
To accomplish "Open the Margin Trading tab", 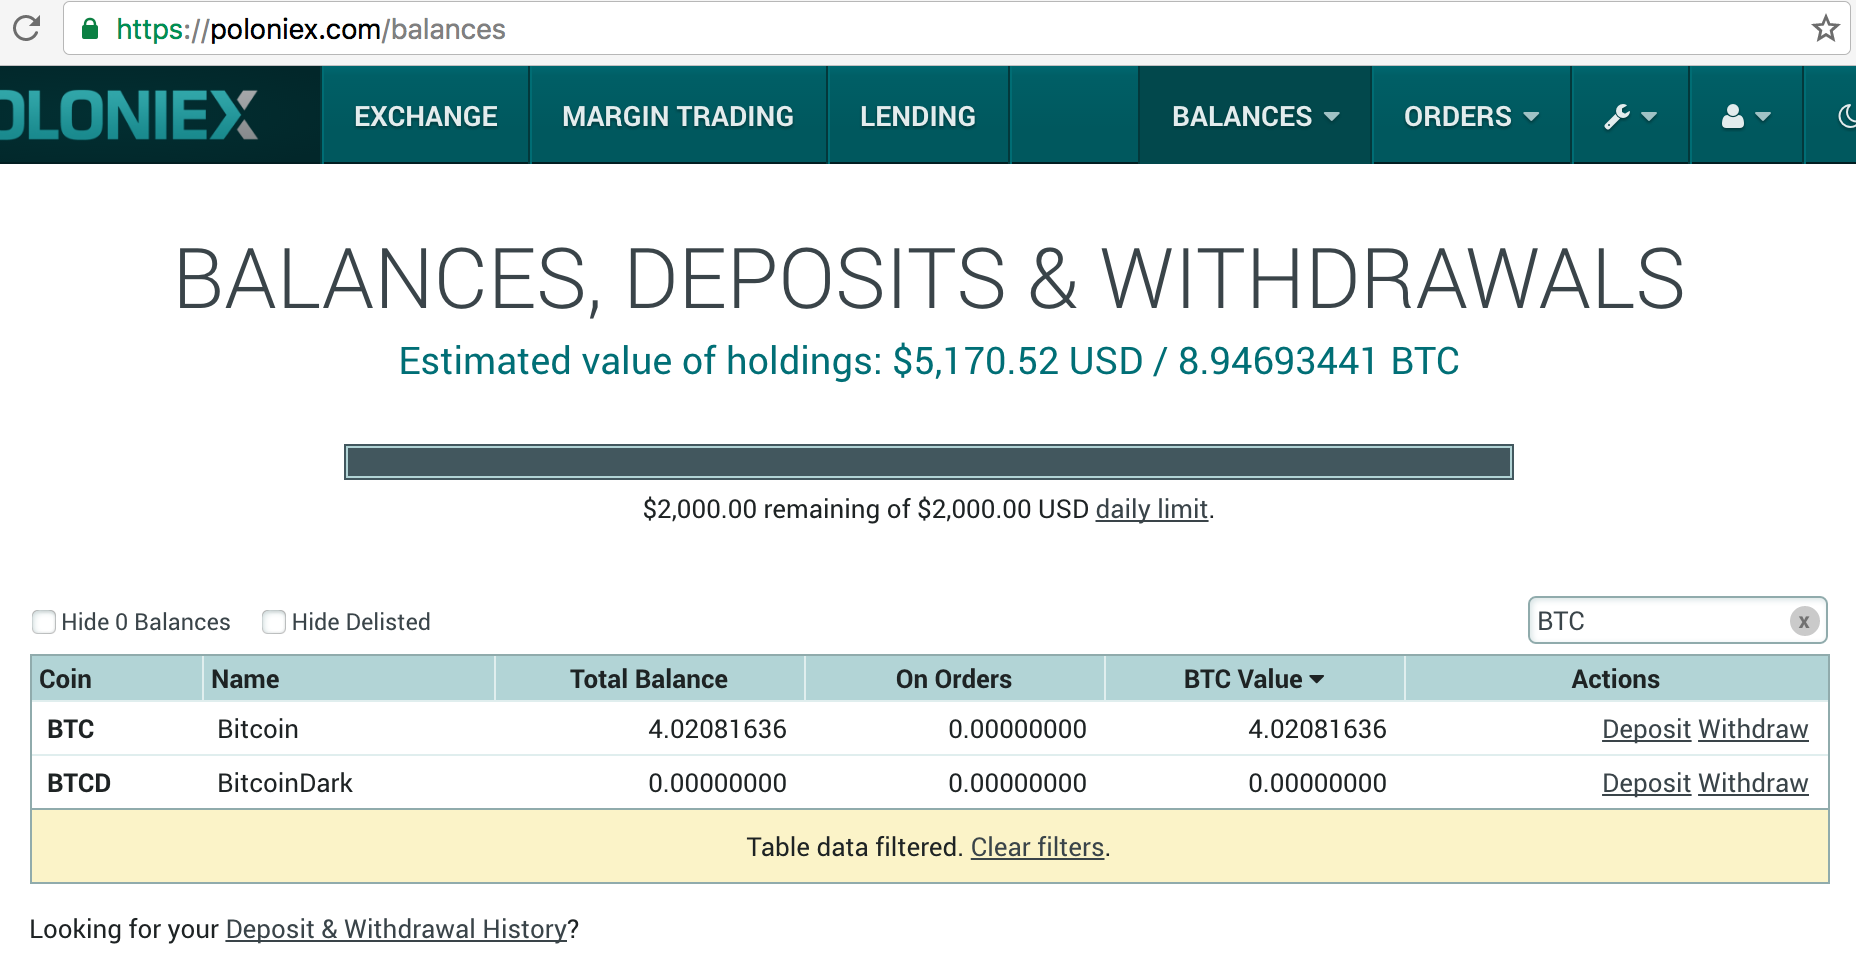I will (678, 116).
